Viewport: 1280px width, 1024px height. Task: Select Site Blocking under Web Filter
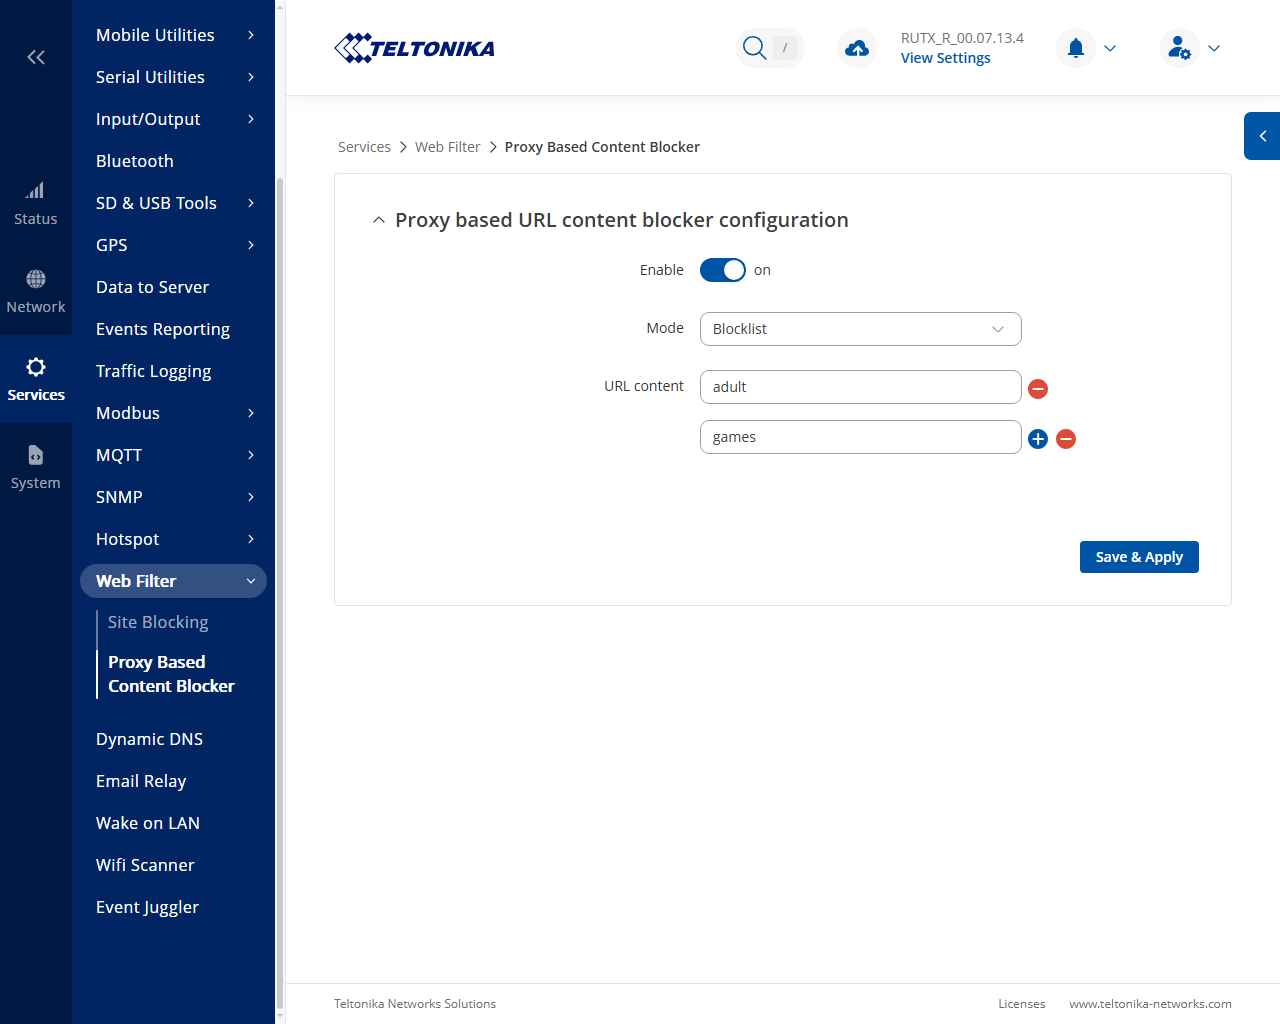(158, 622)
